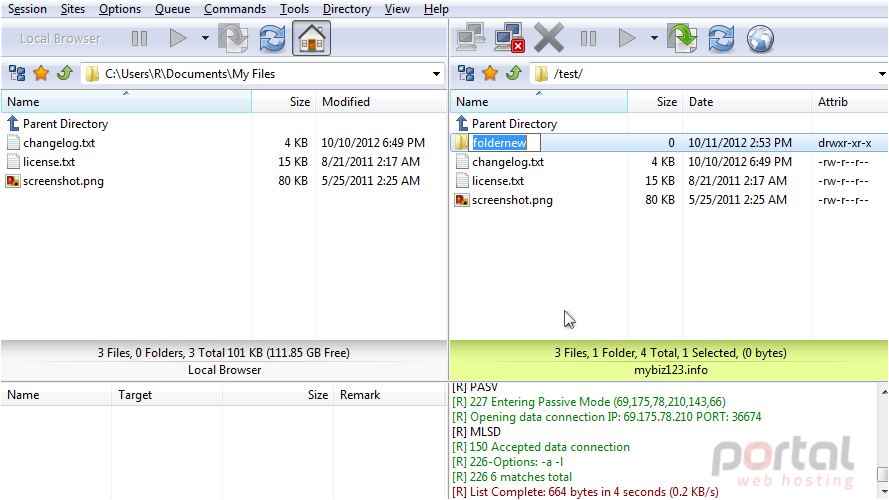Select local license.txt file
The image size is (889, 500).
(x=41, y=162)
